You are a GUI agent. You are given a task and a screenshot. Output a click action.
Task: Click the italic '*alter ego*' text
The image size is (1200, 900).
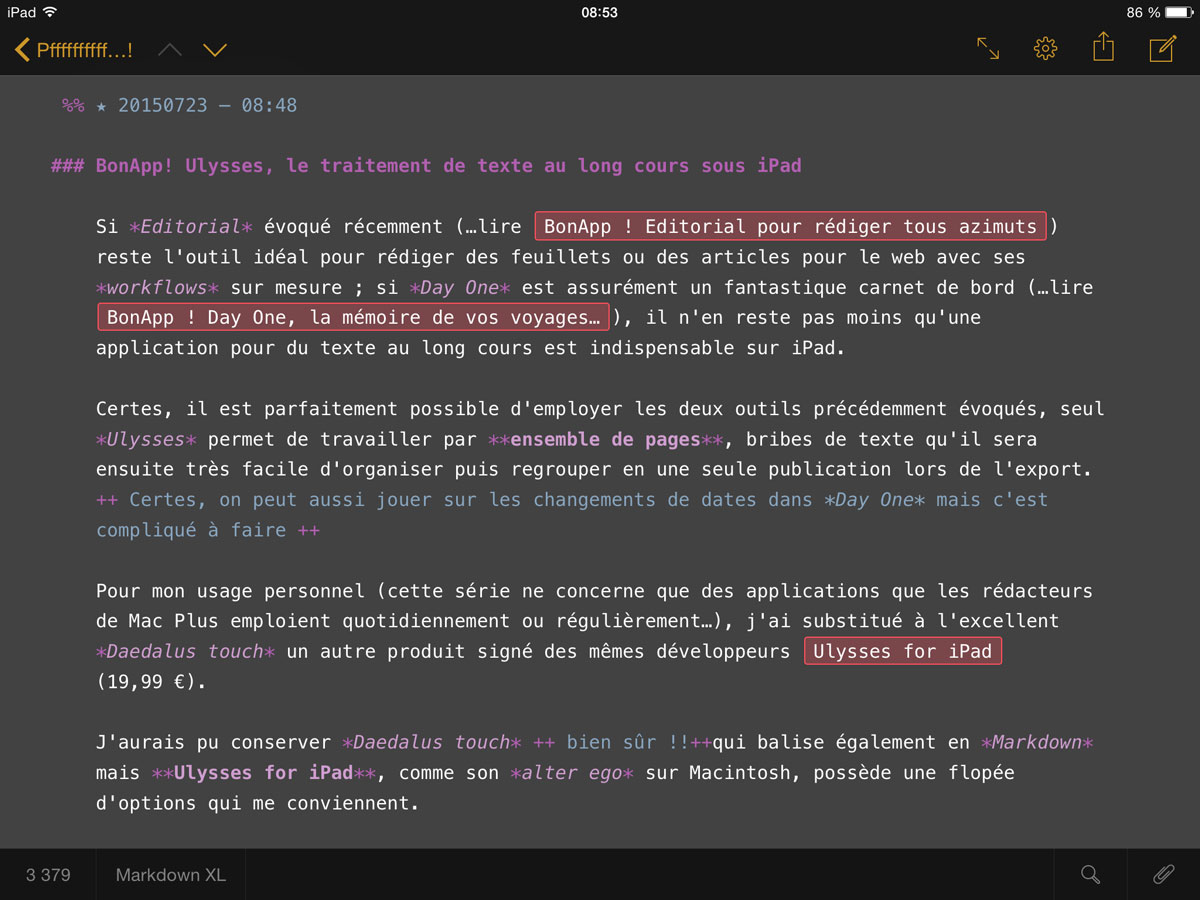point(572,773)
